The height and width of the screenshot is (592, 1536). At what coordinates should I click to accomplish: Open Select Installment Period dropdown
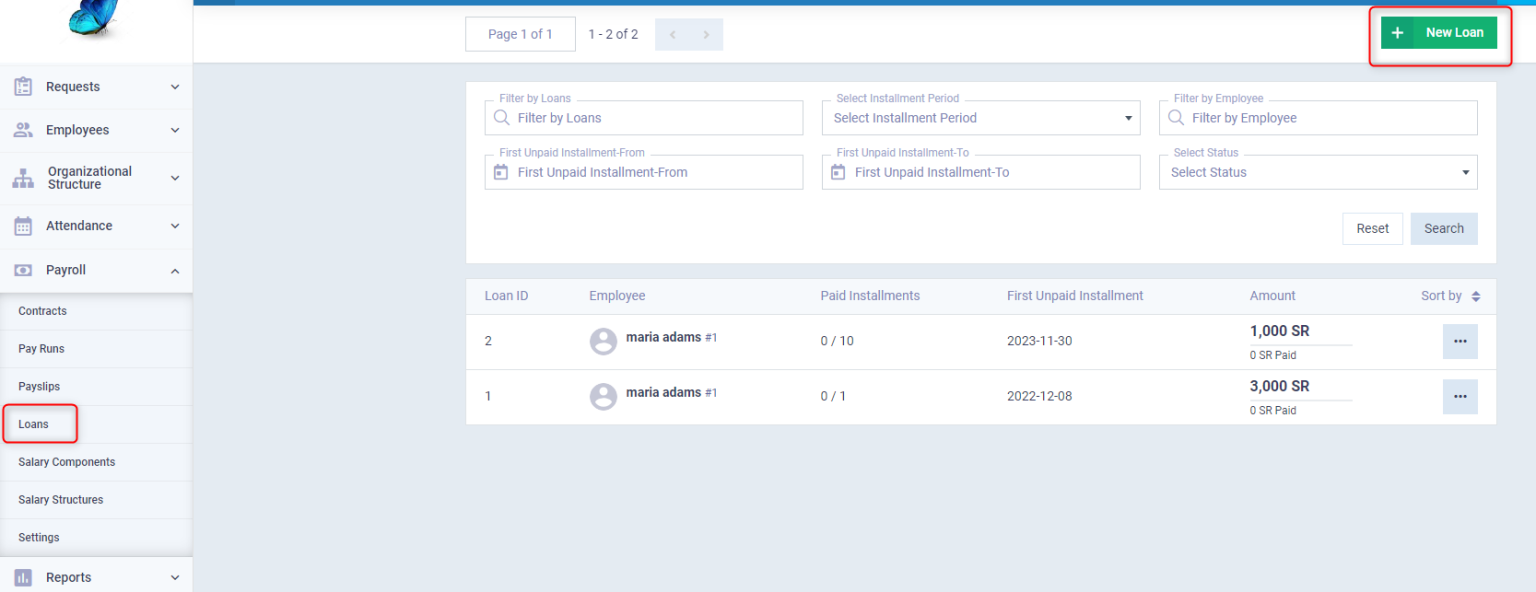point(981,117)
